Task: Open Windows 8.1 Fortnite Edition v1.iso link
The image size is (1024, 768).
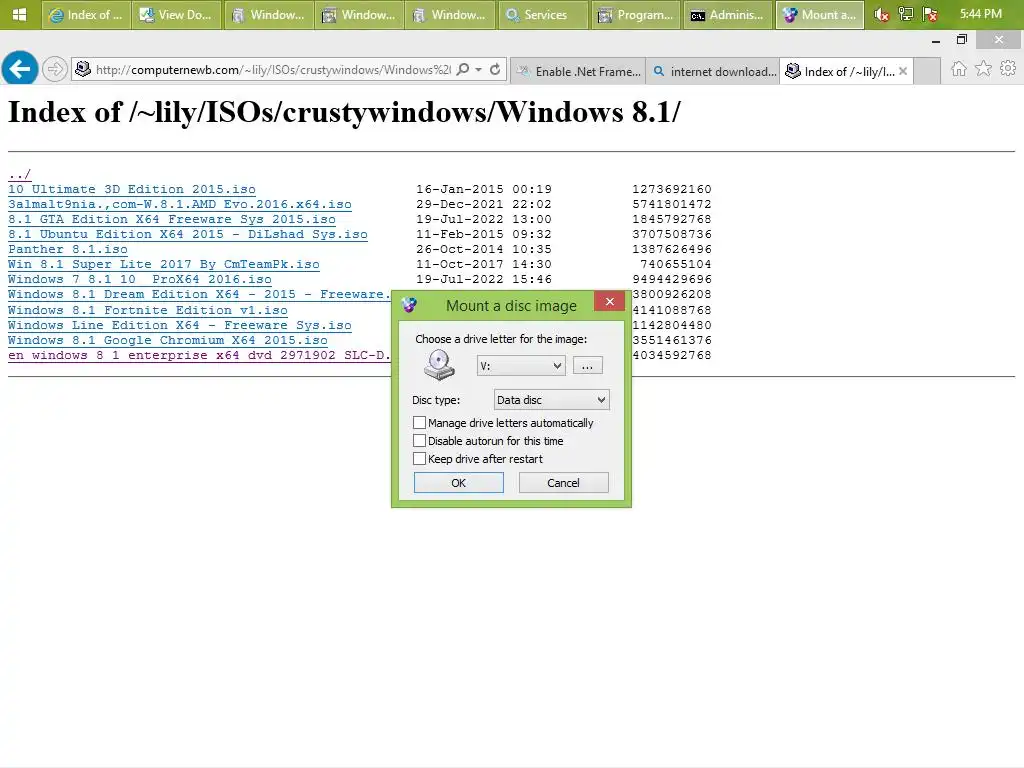Action: (x=148, y=310)
